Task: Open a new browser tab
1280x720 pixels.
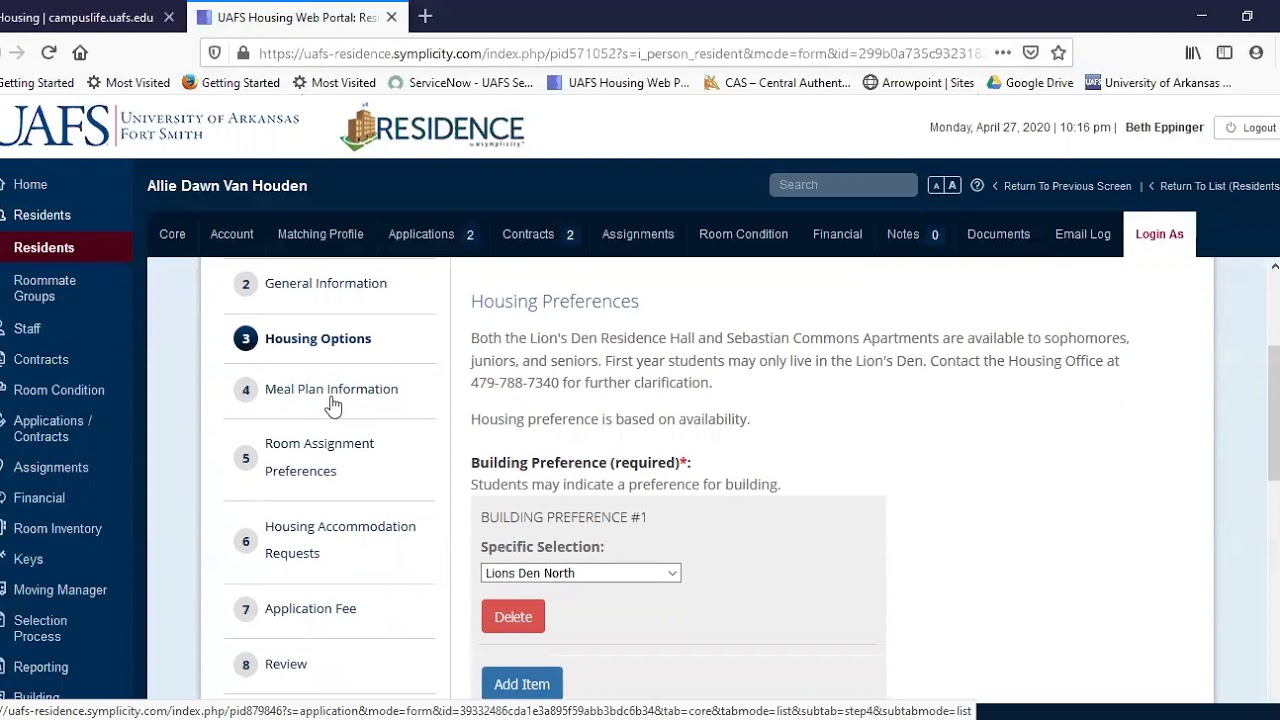Action: (x=425, y=17)
